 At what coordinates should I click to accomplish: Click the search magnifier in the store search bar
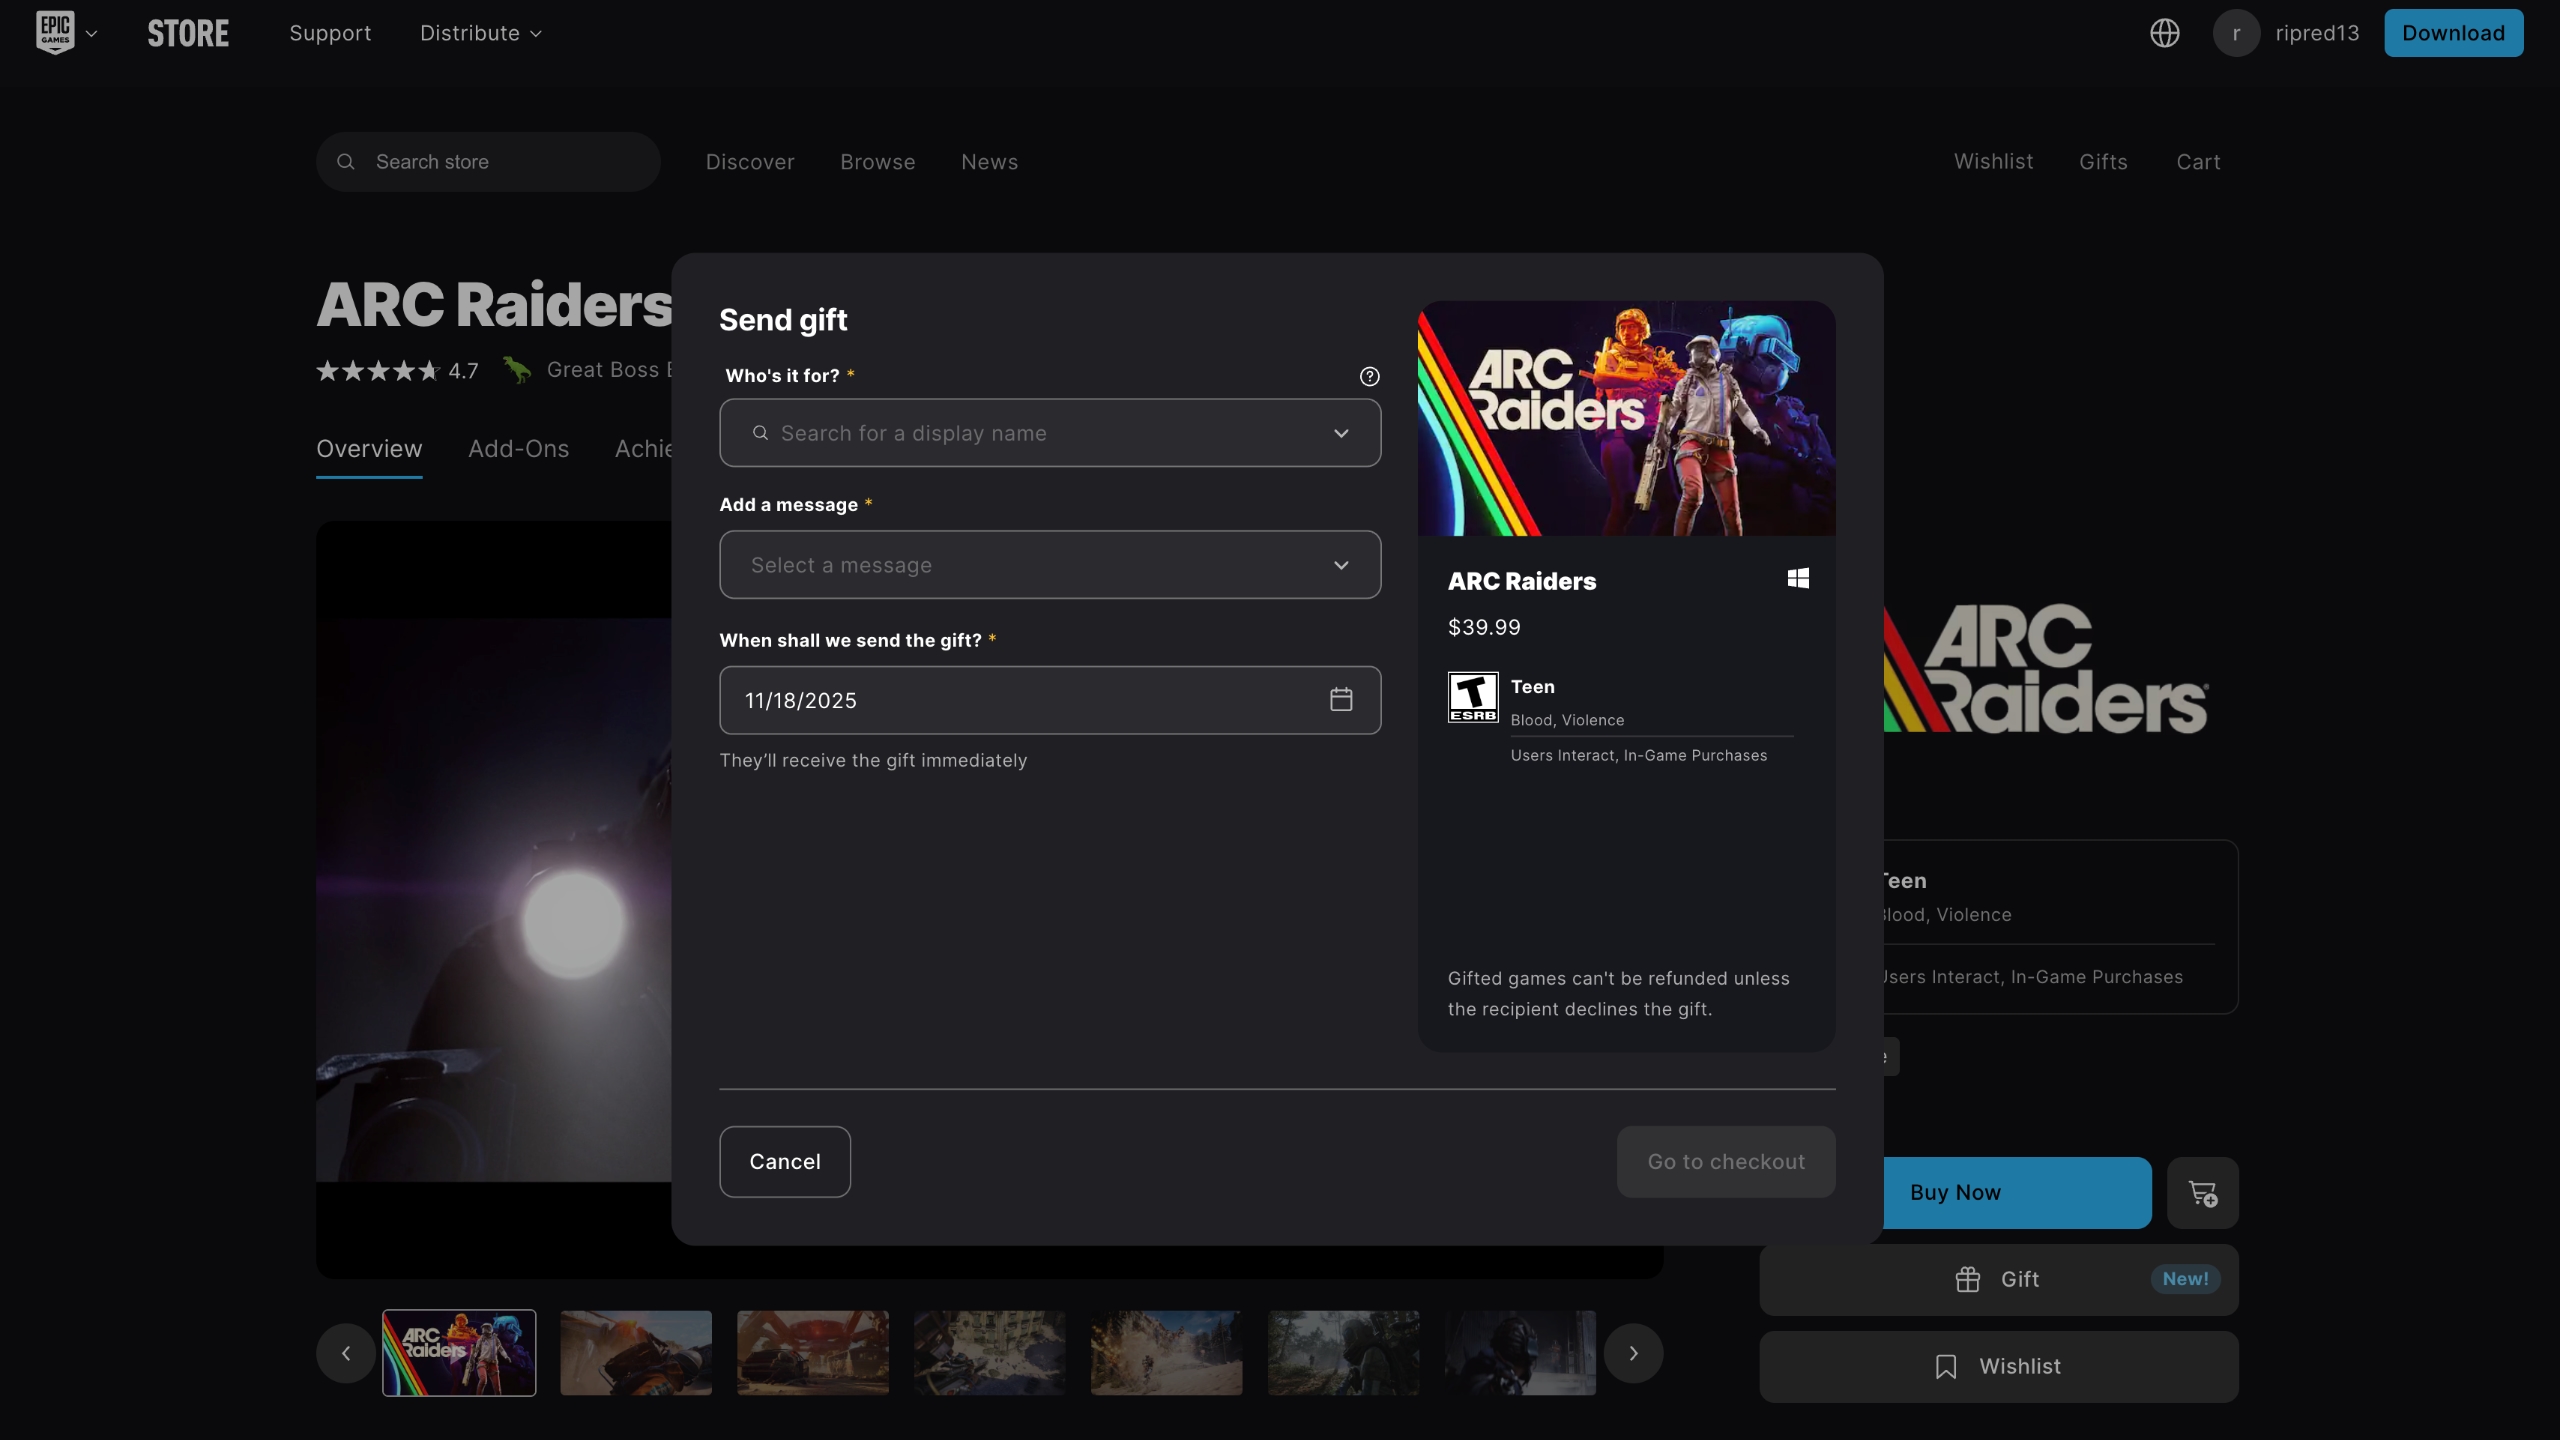pos(345,161)
